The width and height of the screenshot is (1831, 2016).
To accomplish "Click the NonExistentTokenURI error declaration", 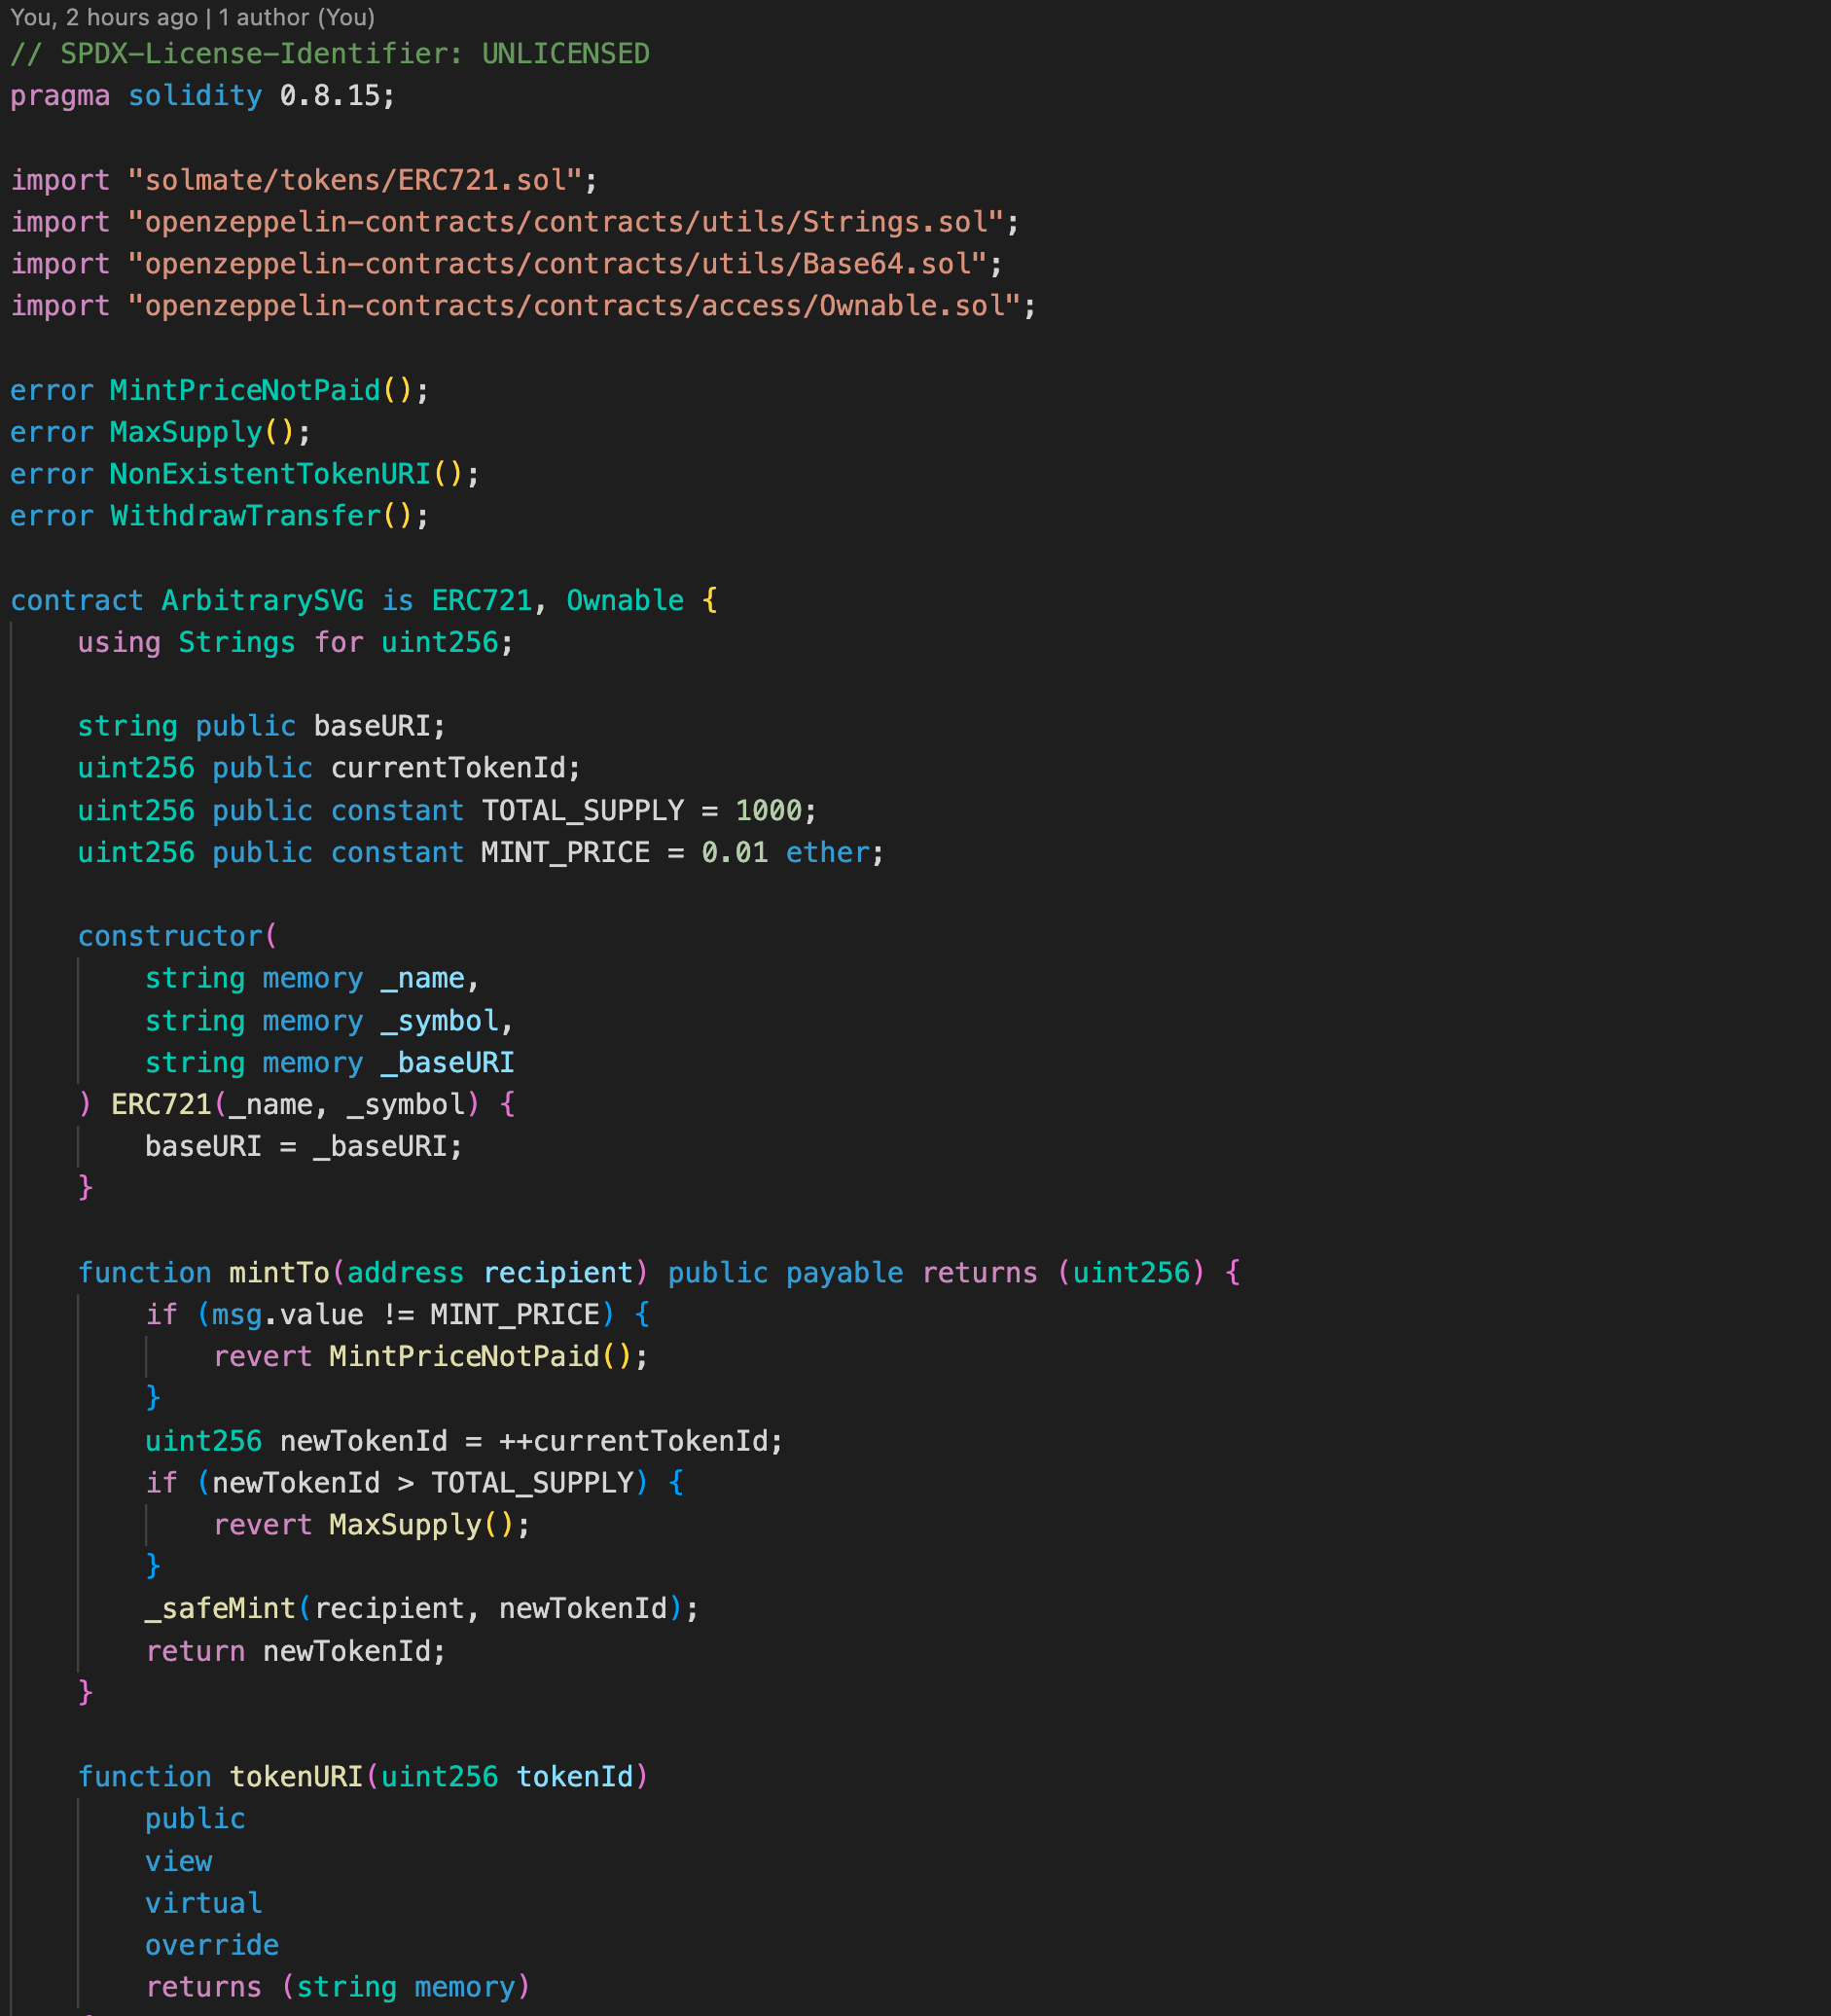I will tap(270, 474).
